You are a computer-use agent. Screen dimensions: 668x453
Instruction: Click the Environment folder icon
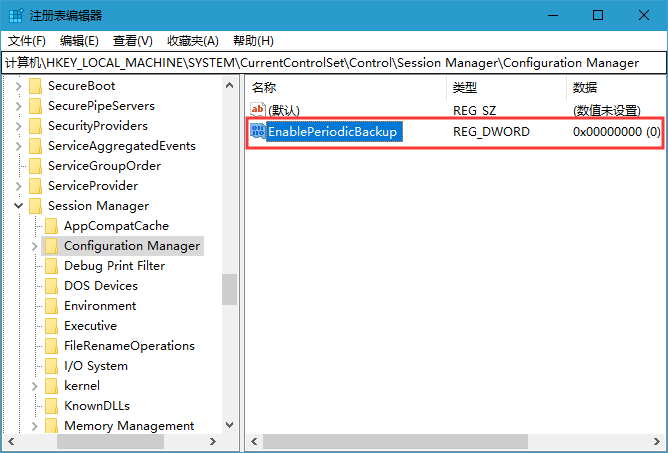(x=52, y=306)
